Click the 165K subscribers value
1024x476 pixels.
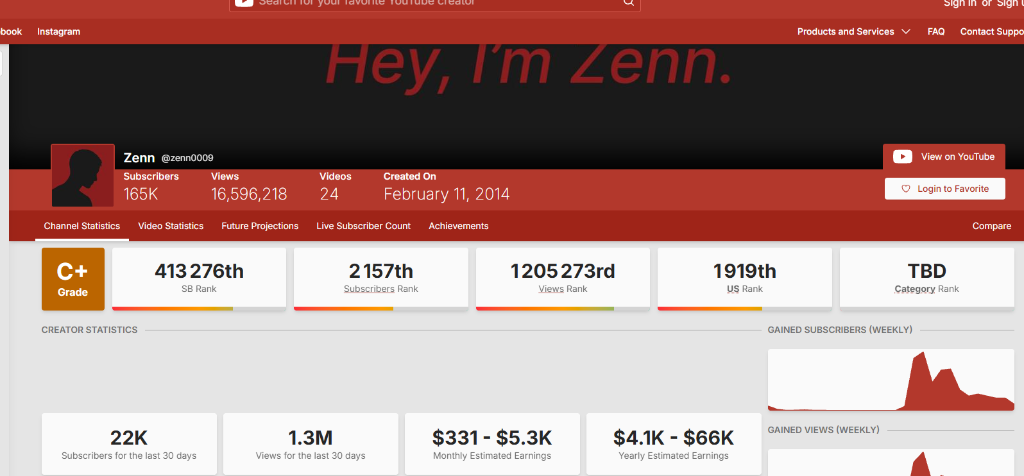141,194
